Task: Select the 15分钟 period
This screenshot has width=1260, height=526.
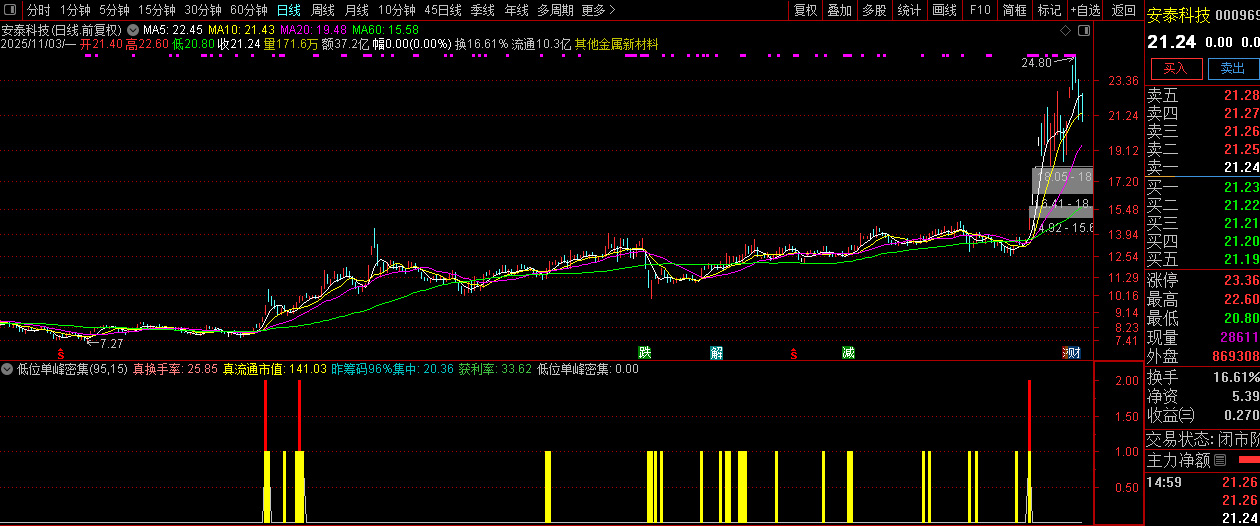Action: [x=156, y=10]
